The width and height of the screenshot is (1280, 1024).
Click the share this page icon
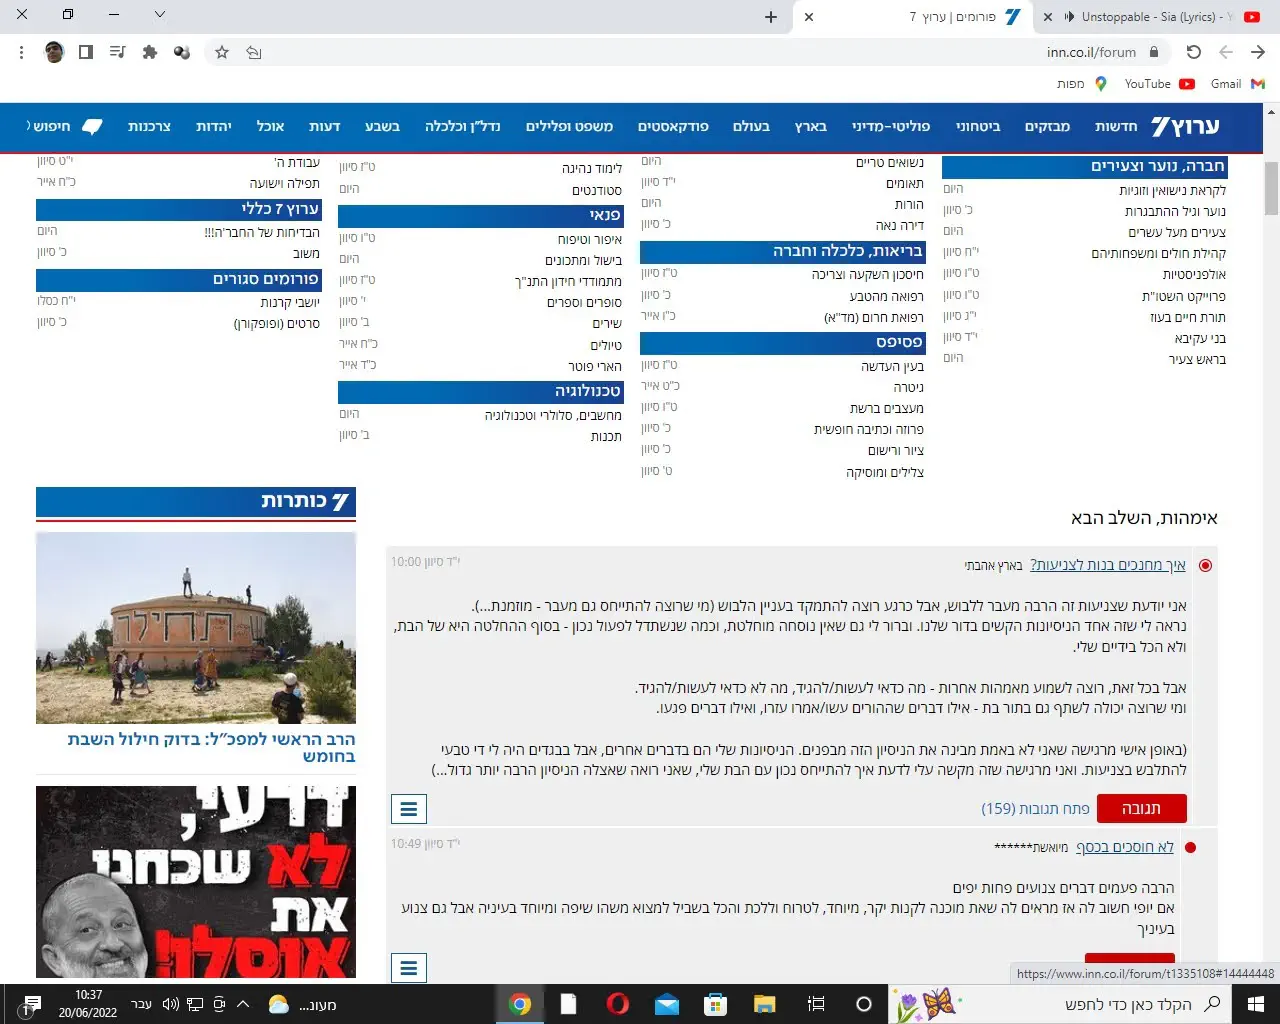click(254, 52)
